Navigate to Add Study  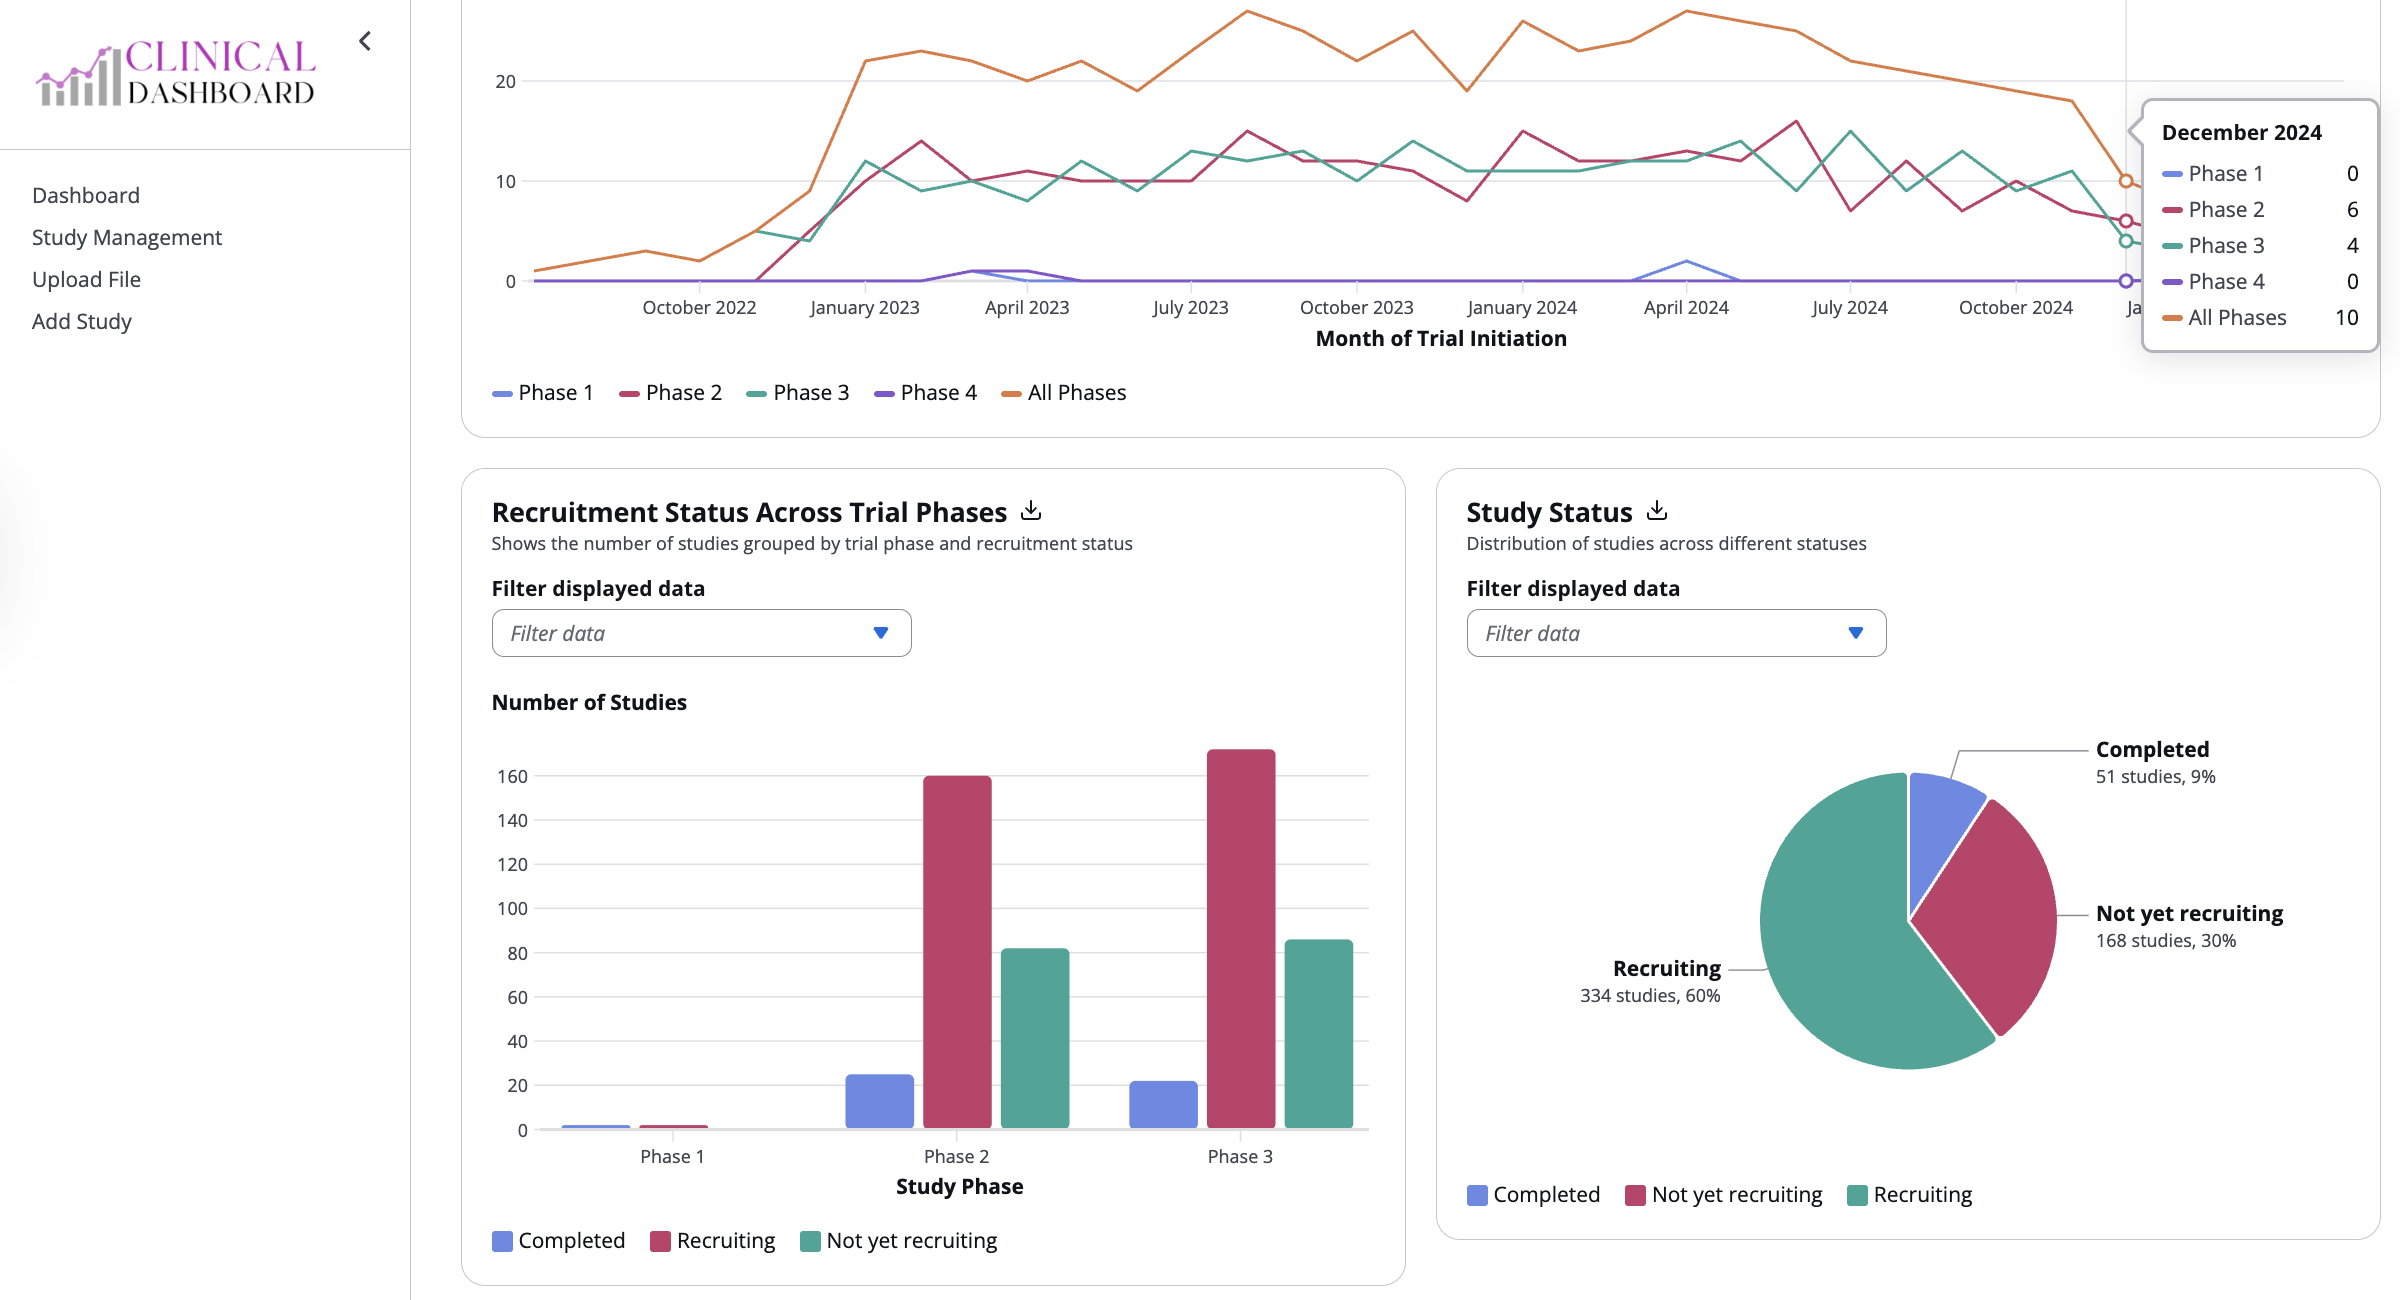point(82,321)
